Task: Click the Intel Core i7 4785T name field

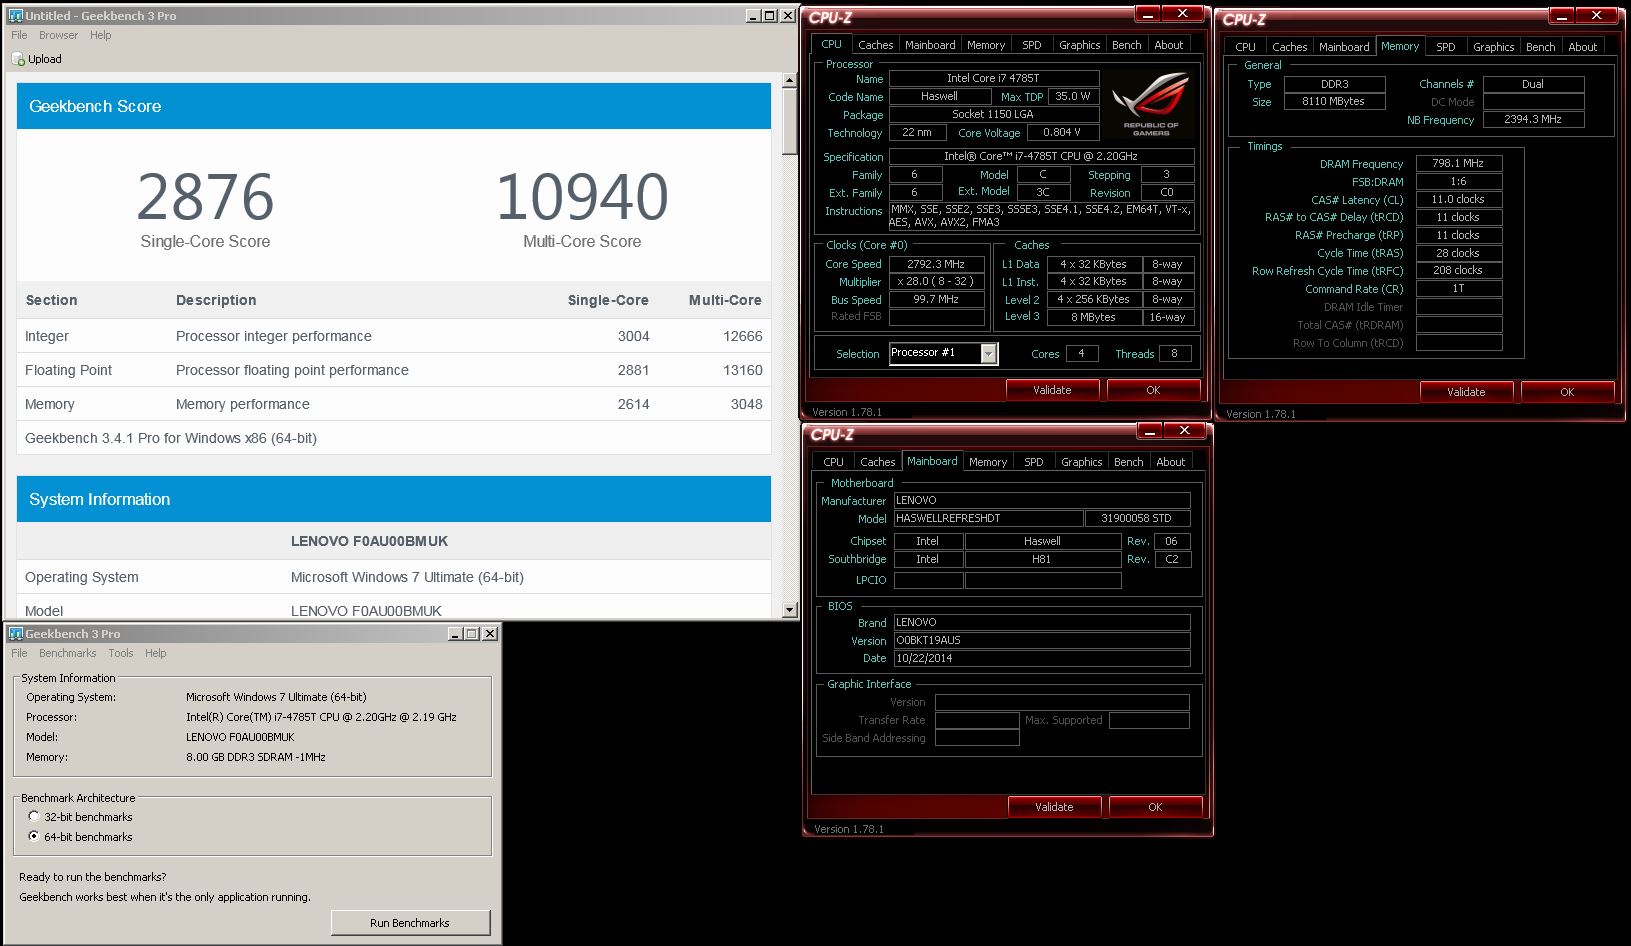Action: 994,78
